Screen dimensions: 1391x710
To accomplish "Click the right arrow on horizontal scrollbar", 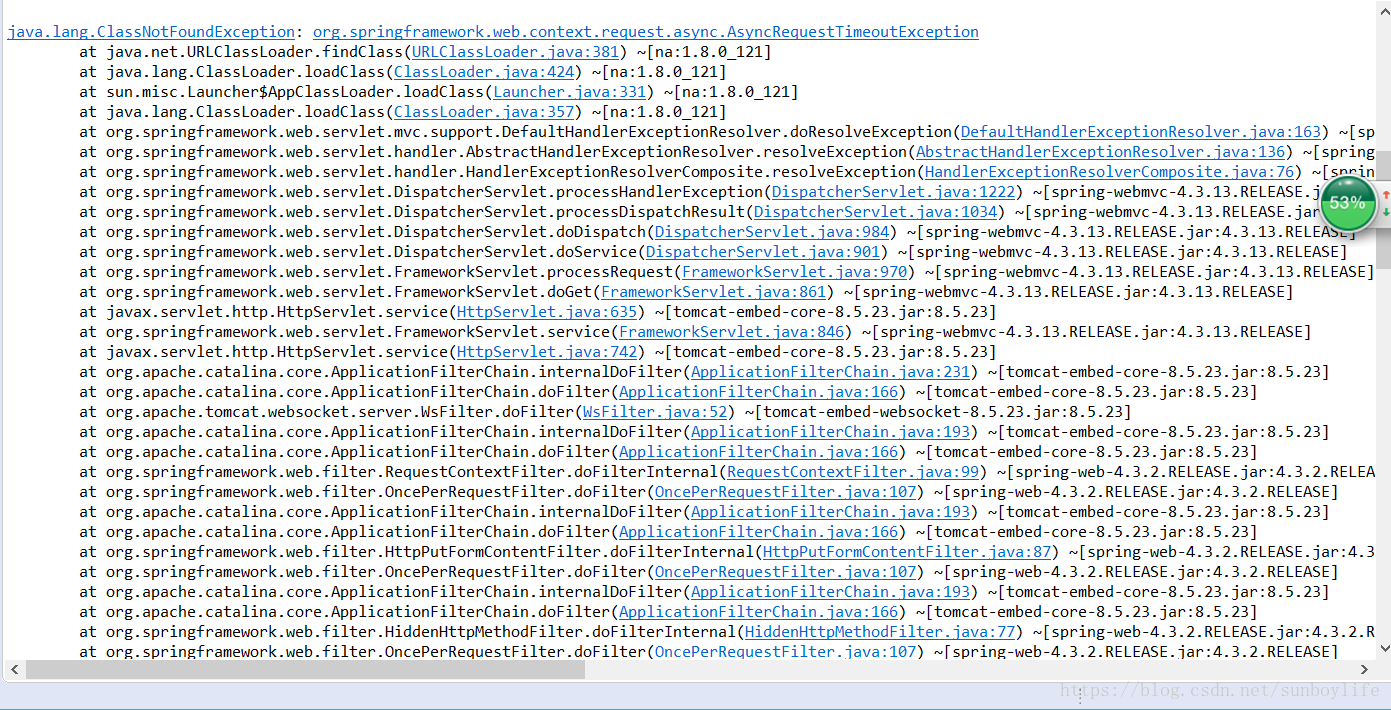I will pyautogui.click(x=1363, y=668).
